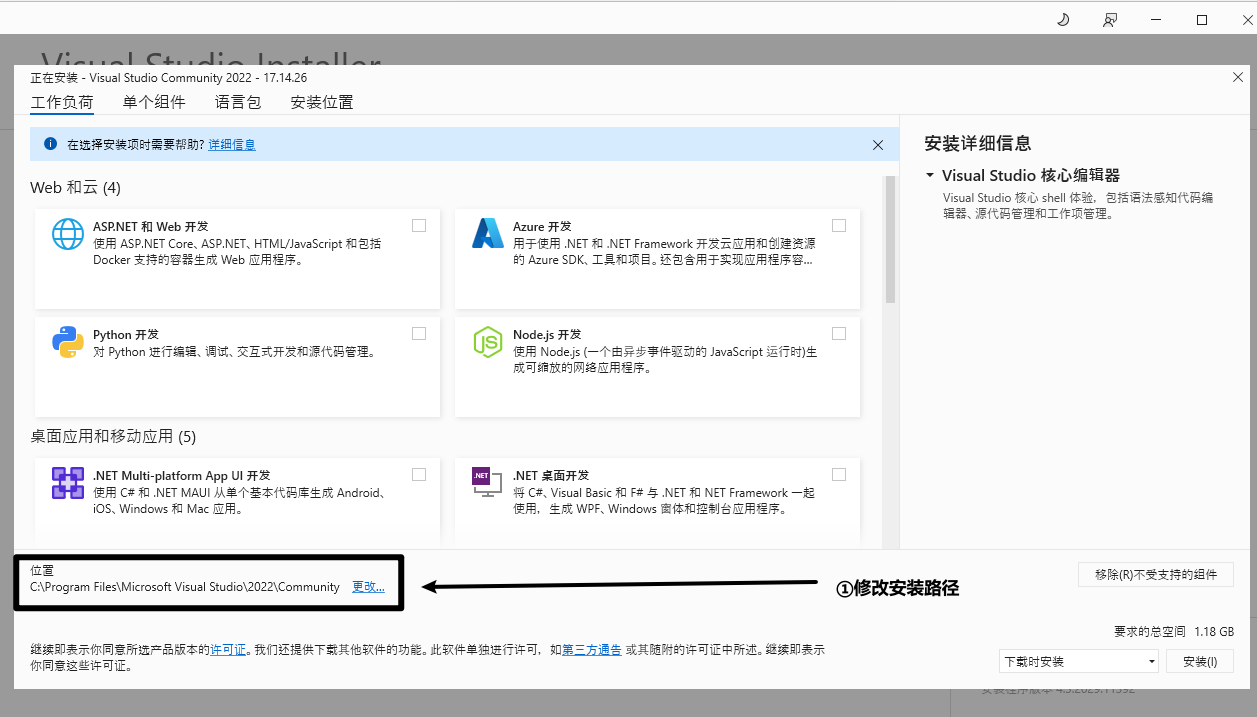The height and width of the screenshot is (717, 1257).
Task: Click the .NET desktop development icon
Action: tap(488, 483)
